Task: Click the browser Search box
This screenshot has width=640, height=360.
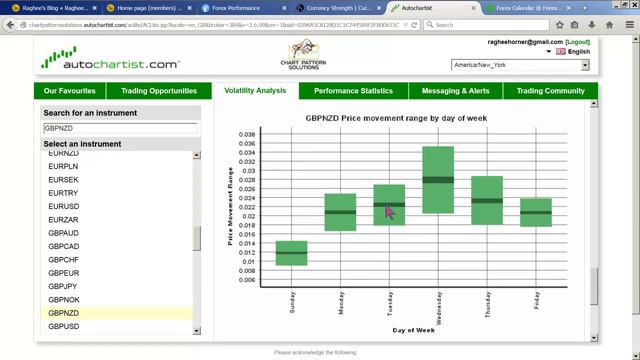Action: (x=487, y=25)
